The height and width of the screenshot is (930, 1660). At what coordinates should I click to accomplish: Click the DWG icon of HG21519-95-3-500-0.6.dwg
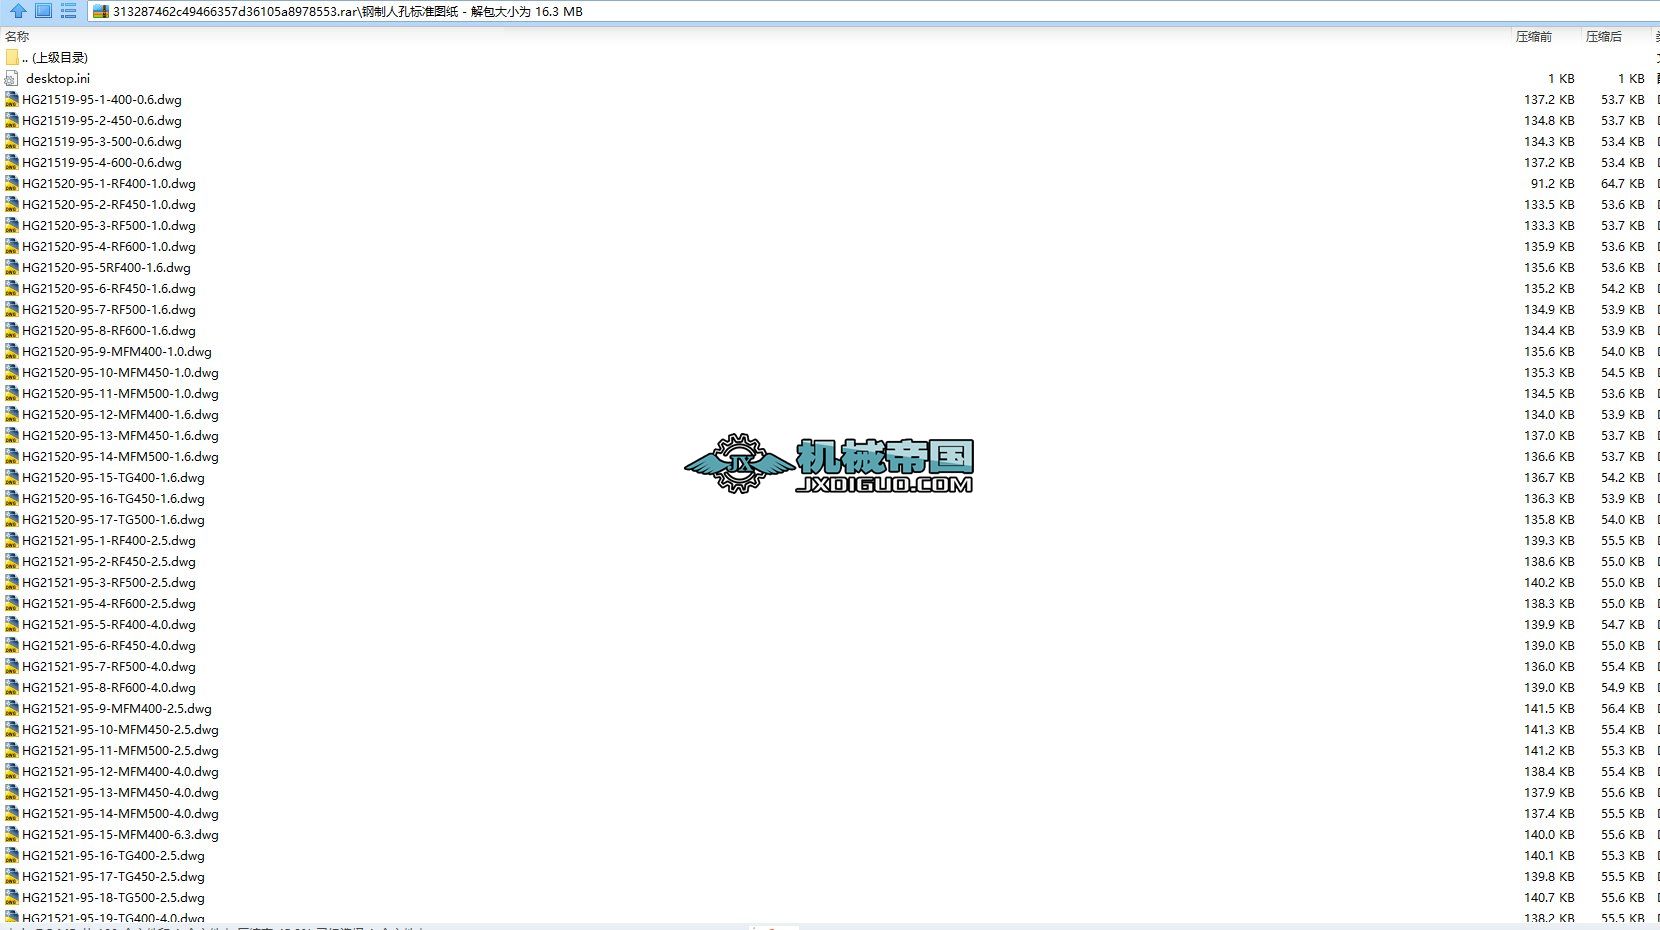(12, 141)
